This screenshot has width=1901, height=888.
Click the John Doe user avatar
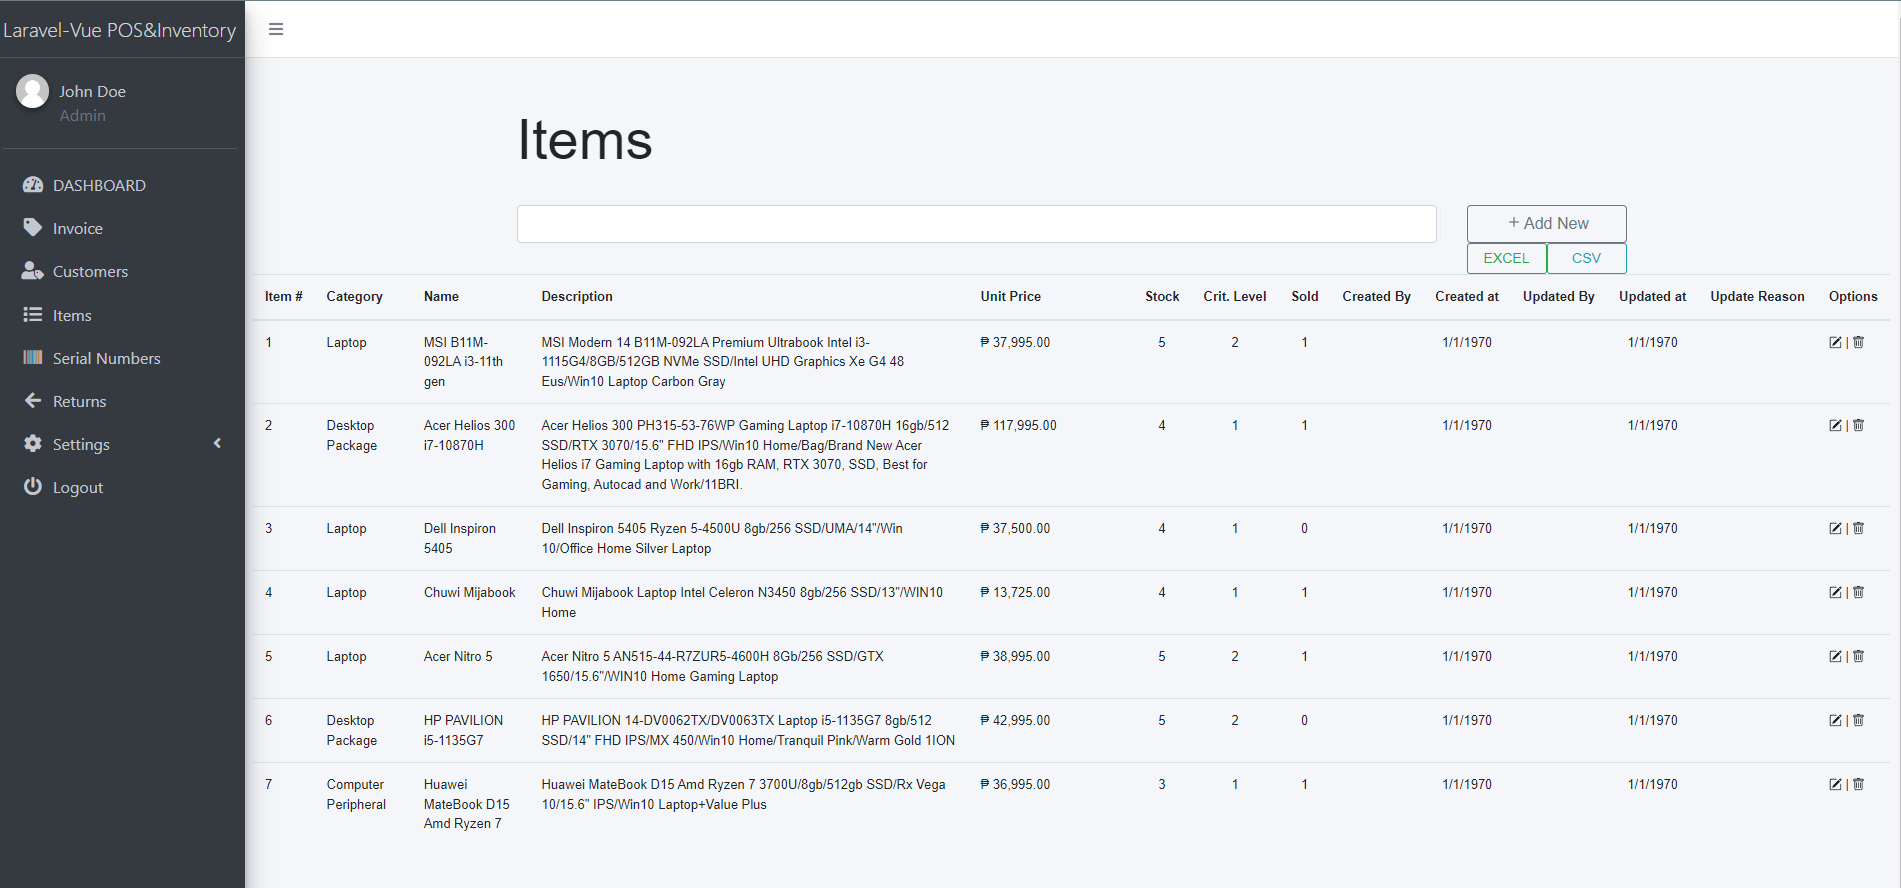coord(32,91)
